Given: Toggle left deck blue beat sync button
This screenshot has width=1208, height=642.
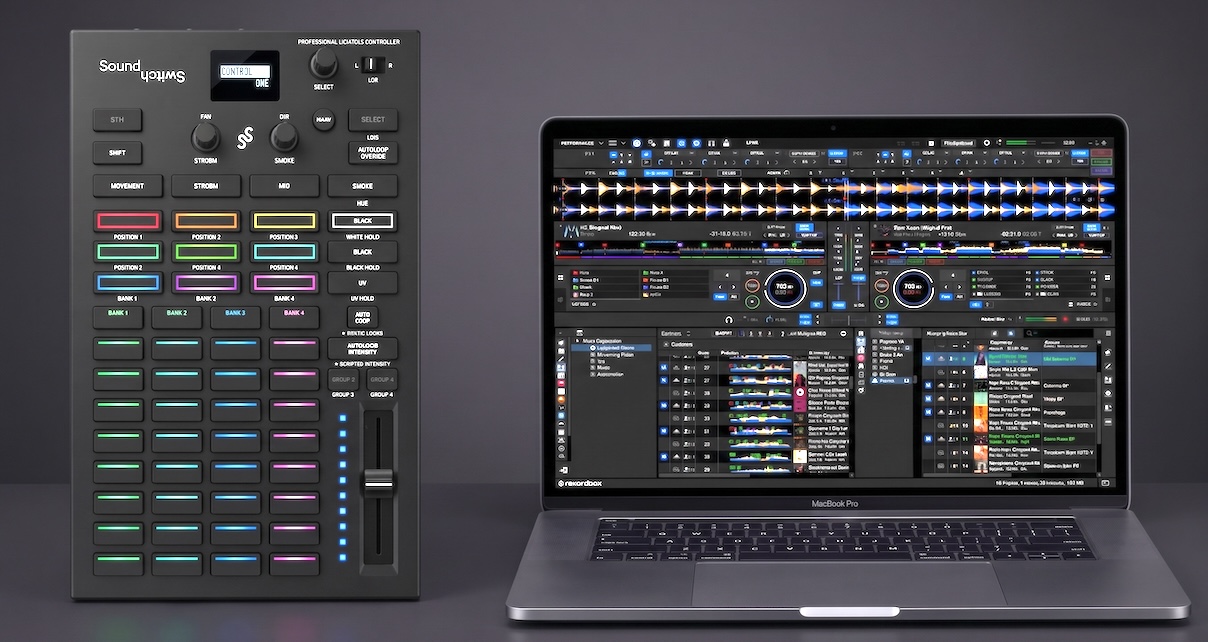Looking at the screenshot, I should click(x=802, y=228).
